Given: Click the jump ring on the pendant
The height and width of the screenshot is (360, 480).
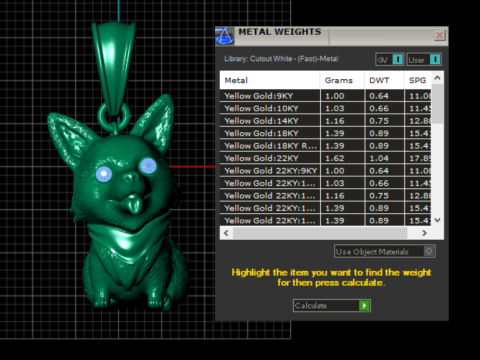Looking at the screenshot, I should tap(114, 116).
